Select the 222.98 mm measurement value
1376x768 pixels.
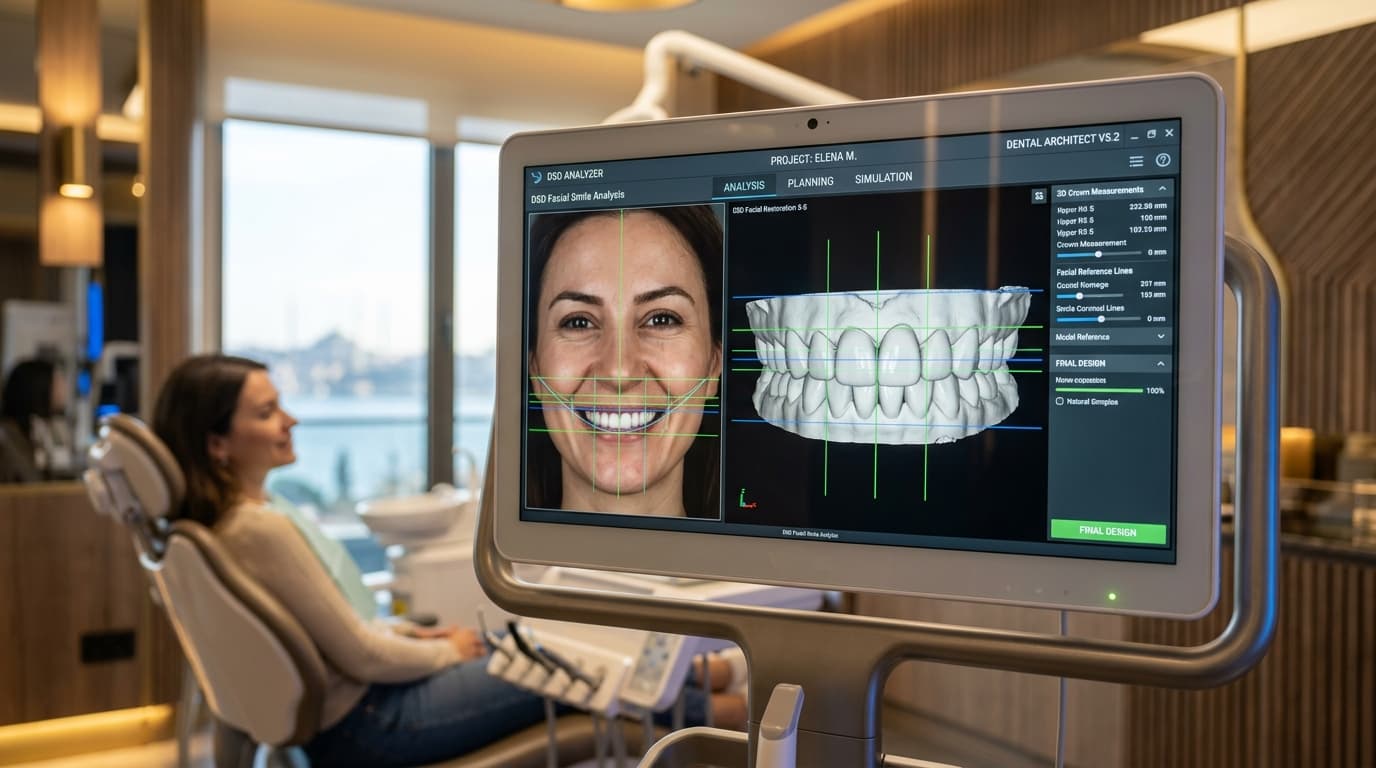tap(1148, 206)
